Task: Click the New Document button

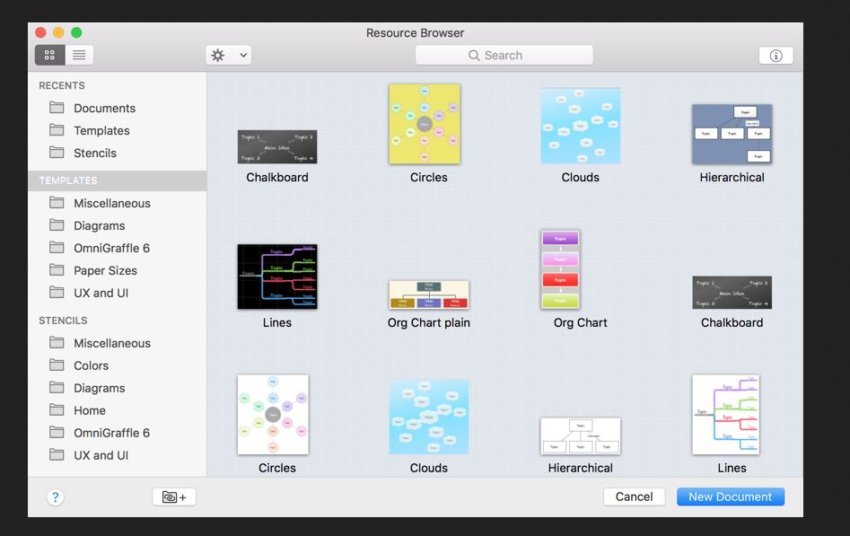Action: (730, 497)
